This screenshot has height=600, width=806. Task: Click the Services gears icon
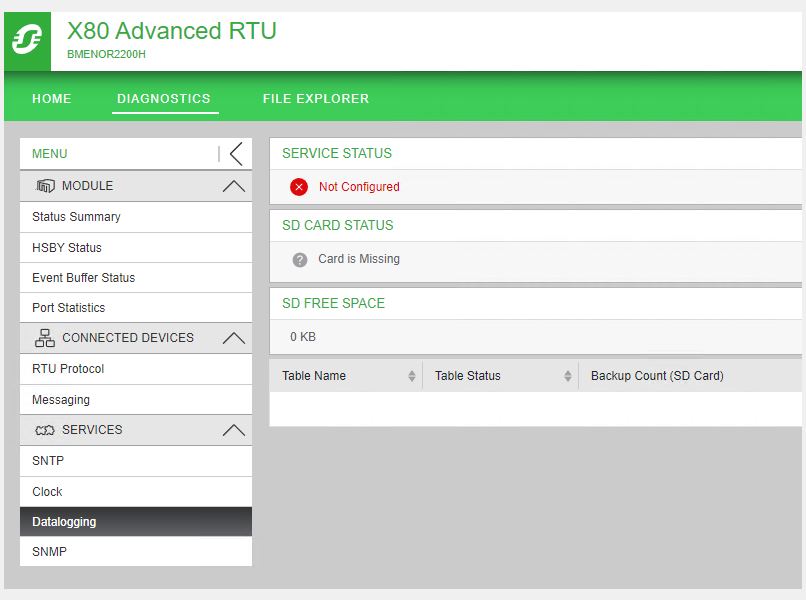coord(45,430)
